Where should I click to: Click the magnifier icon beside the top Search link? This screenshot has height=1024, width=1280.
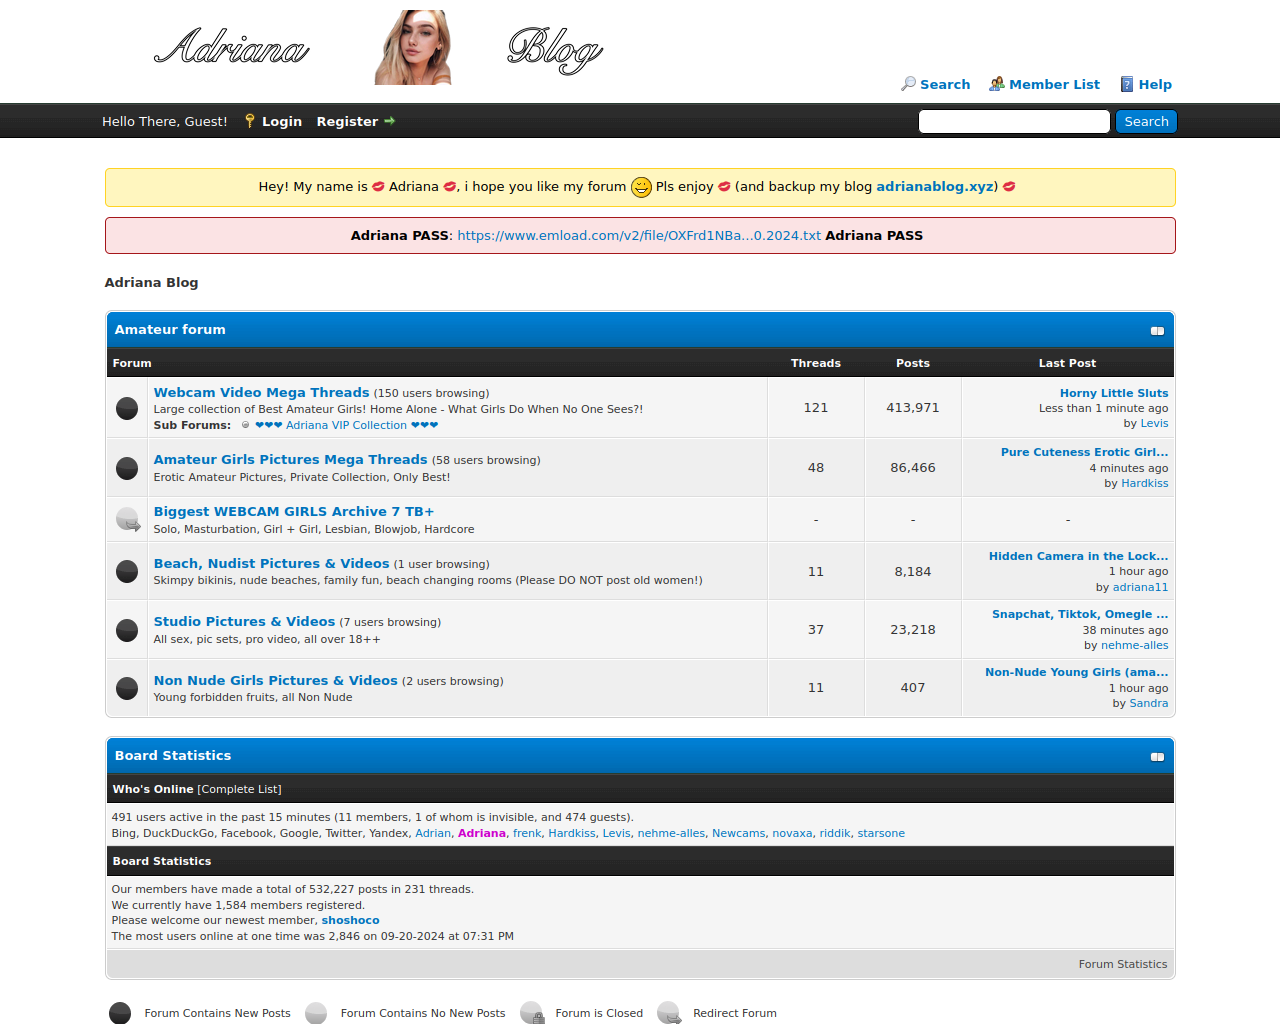point(908,84)
